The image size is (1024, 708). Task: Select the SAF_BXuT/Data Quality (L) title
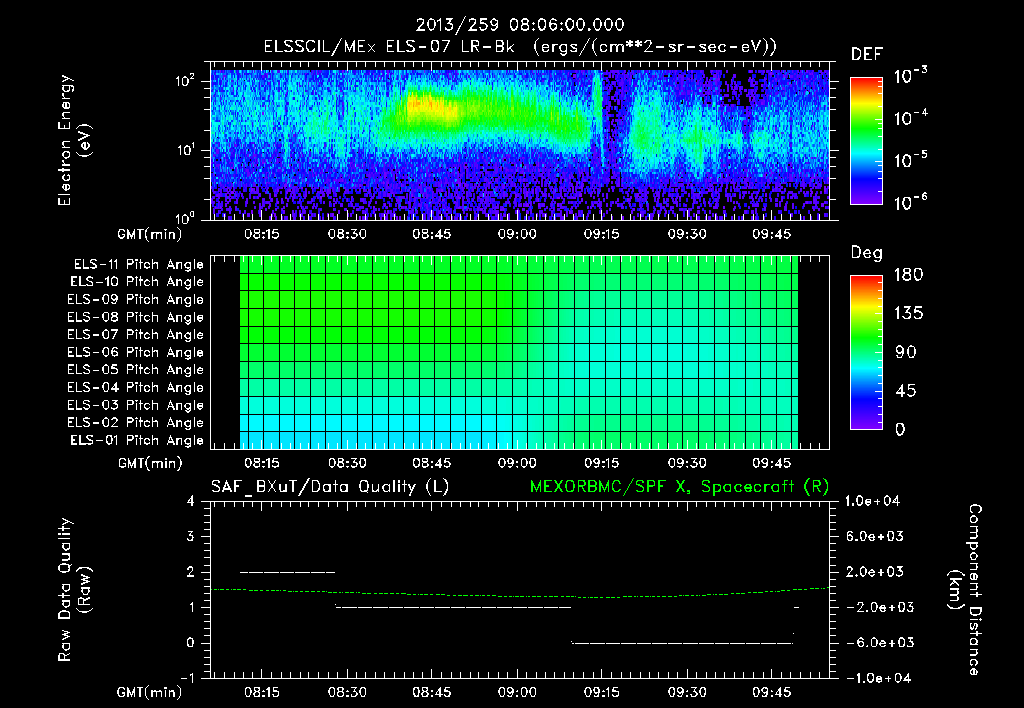pos(330,487)
